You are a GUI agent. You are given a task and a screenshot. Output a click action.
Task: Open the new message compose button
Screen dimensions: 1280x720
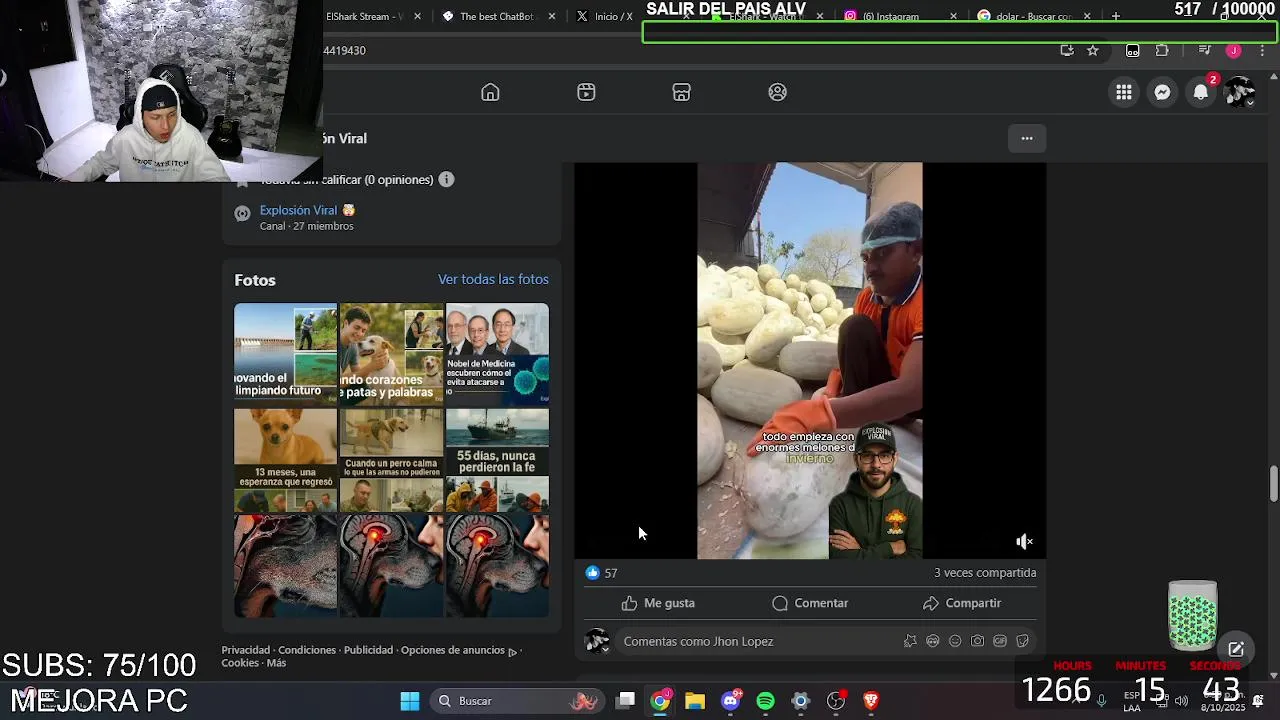1236,649
